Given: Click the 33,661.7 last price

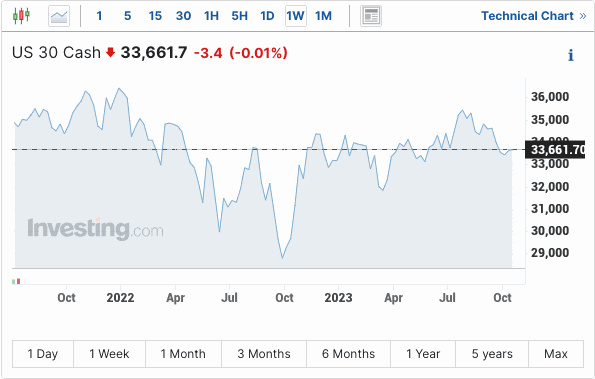Looking at the screenshot, I should (x=154, y=52).
